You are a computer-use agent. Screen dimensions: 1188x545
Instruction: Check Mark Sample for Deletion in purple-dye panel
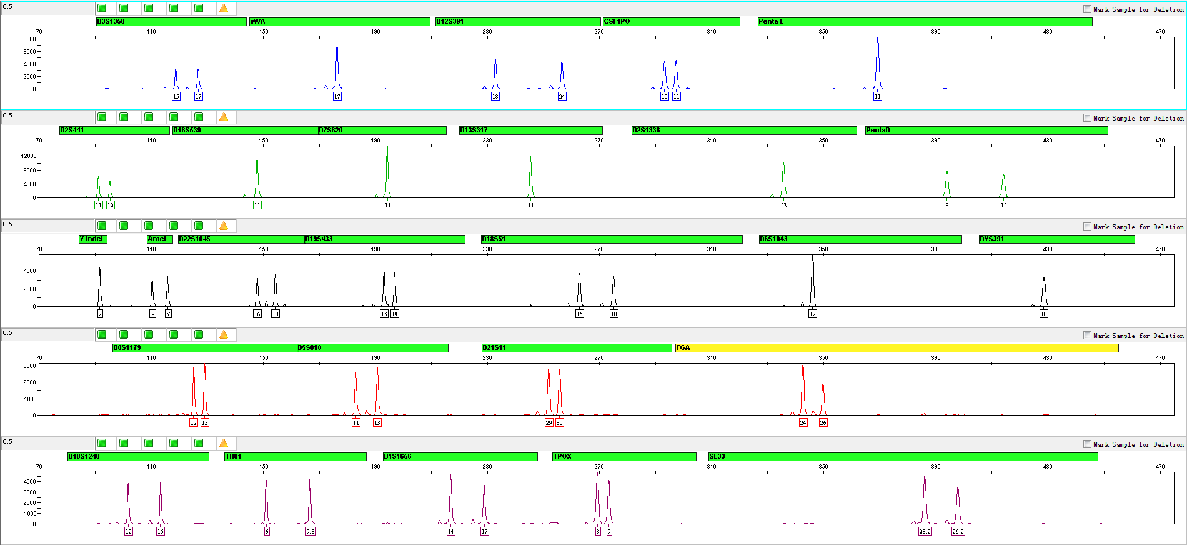point(1088,444)
